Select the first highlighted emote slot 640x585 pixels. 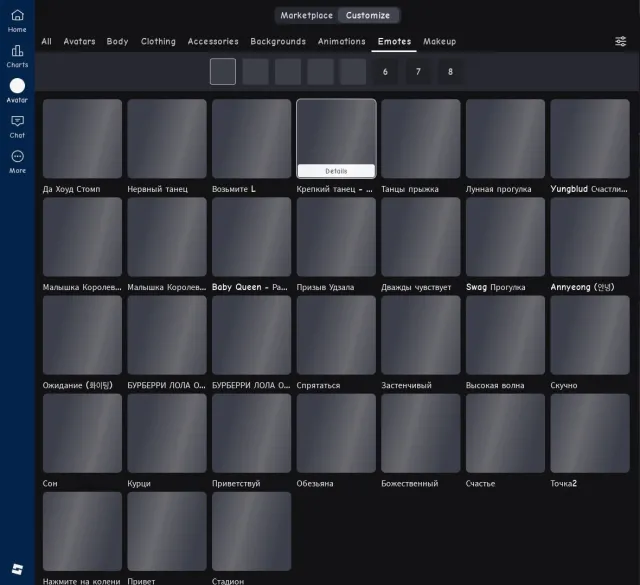pos(222,71)
